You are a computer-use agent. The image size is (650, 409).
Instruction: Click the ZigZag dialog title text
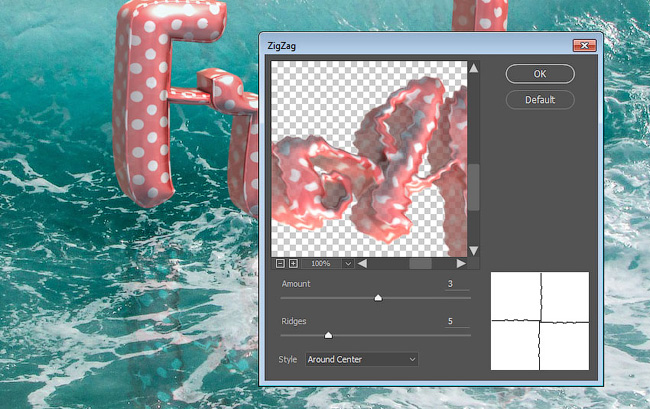281,46
